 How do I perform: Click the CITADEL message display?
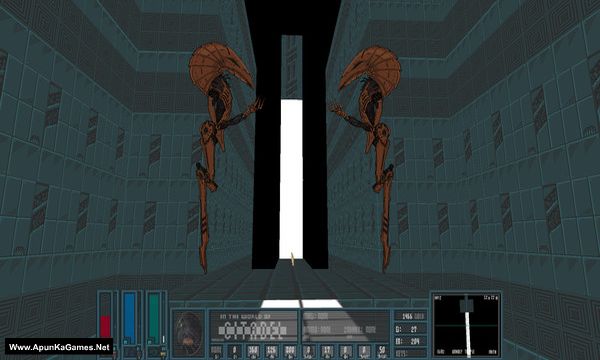pos(253,326)
